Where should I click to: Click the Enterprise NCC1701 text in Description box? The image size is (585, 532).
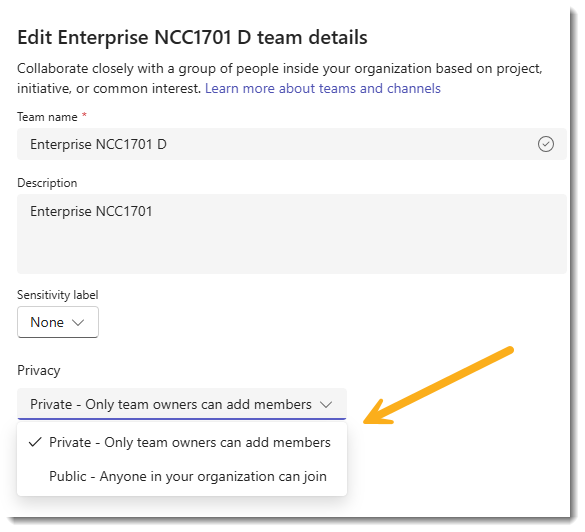pyautogui.click(x=92, y=213)
